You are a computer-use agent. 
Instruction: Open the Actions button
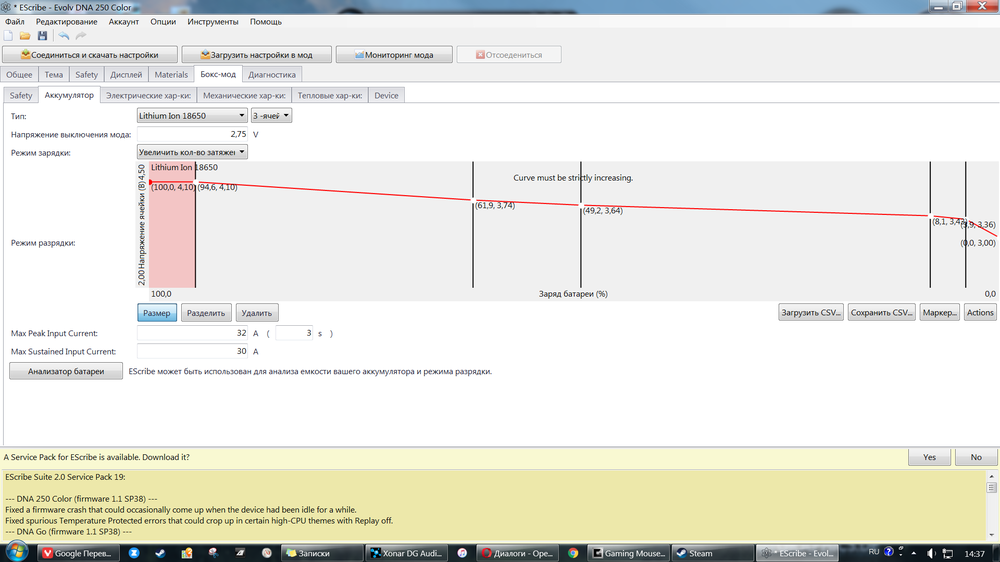[x=980, y=313]
